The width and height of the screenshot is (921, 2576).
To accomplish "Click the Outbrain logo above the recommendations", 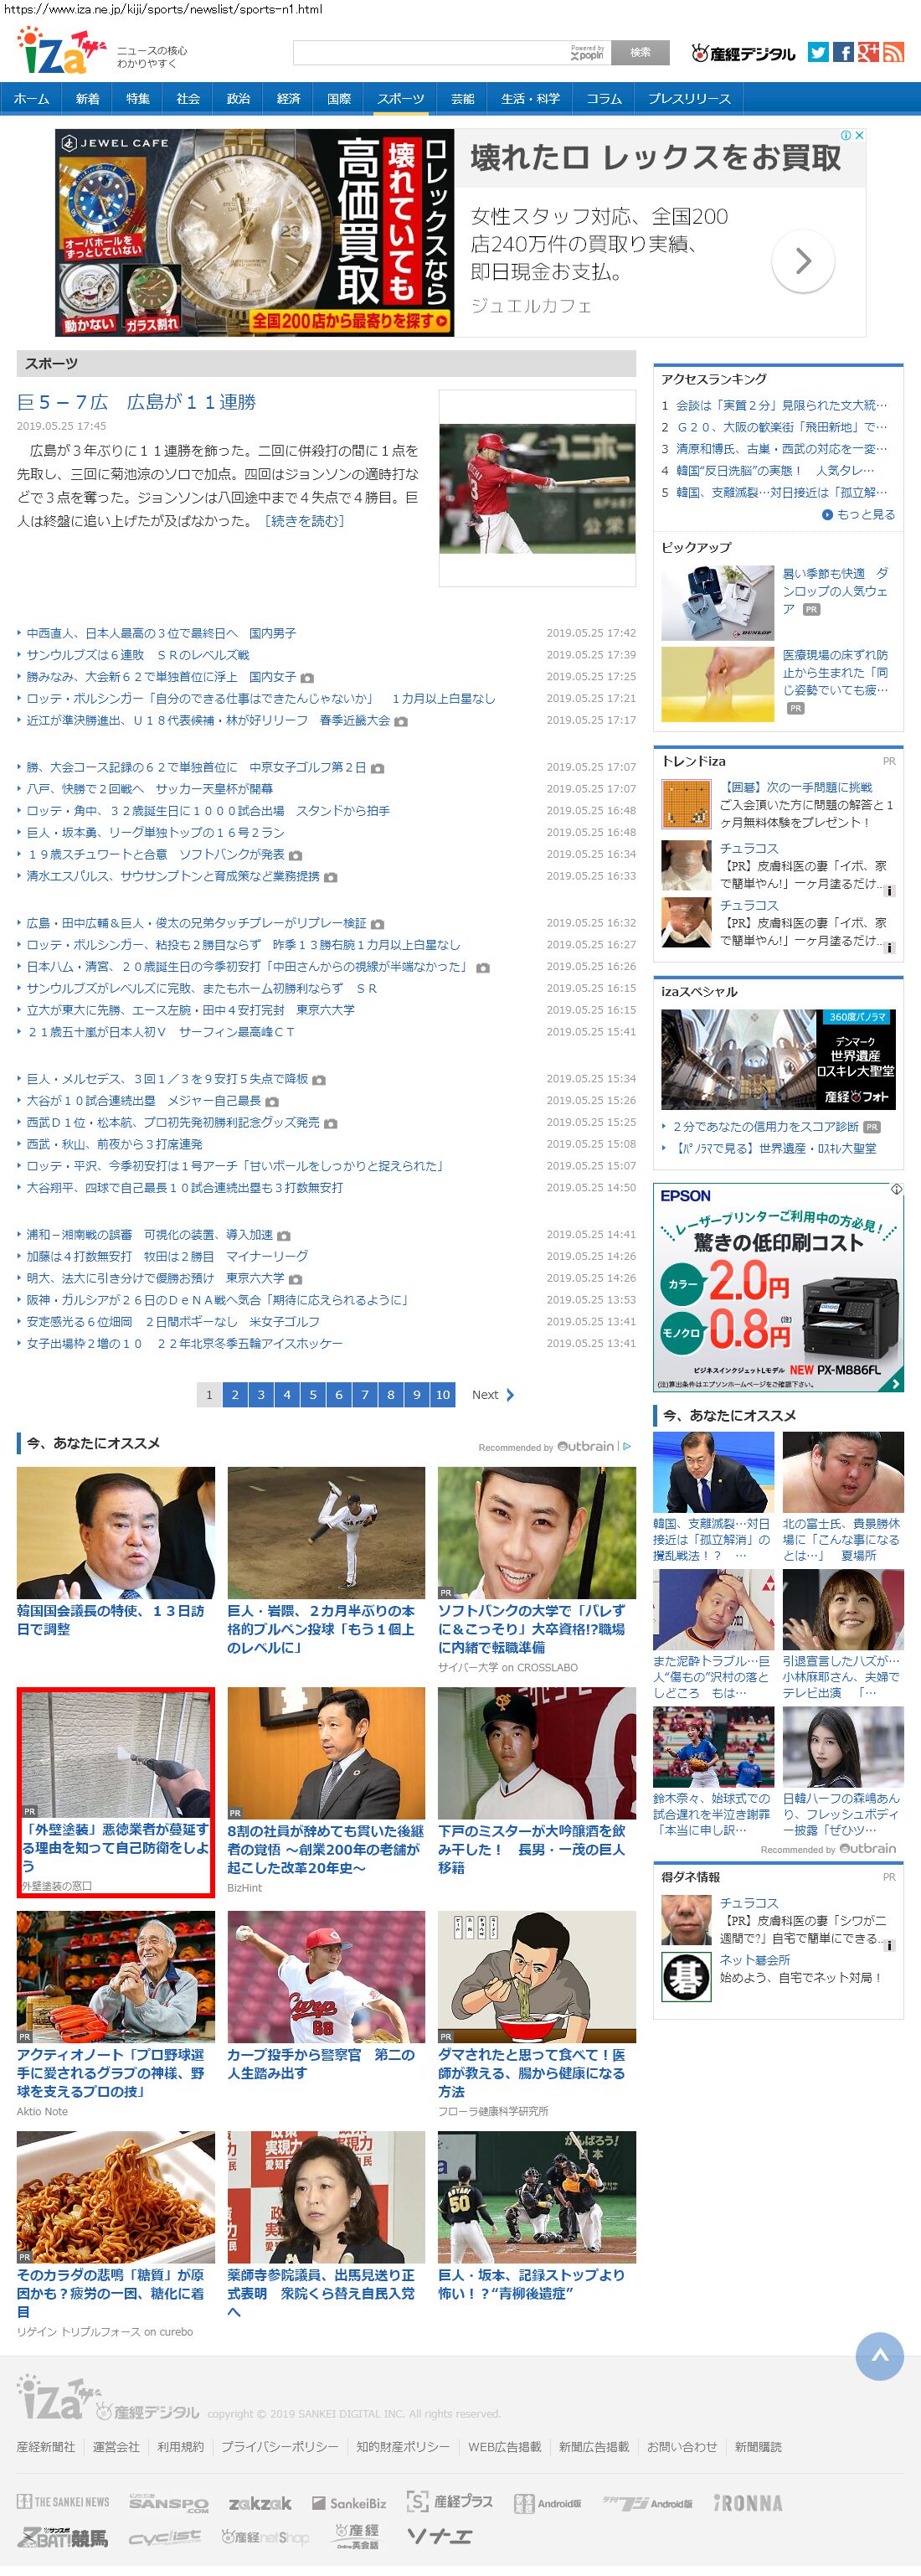I will (x=586, y=1446).
